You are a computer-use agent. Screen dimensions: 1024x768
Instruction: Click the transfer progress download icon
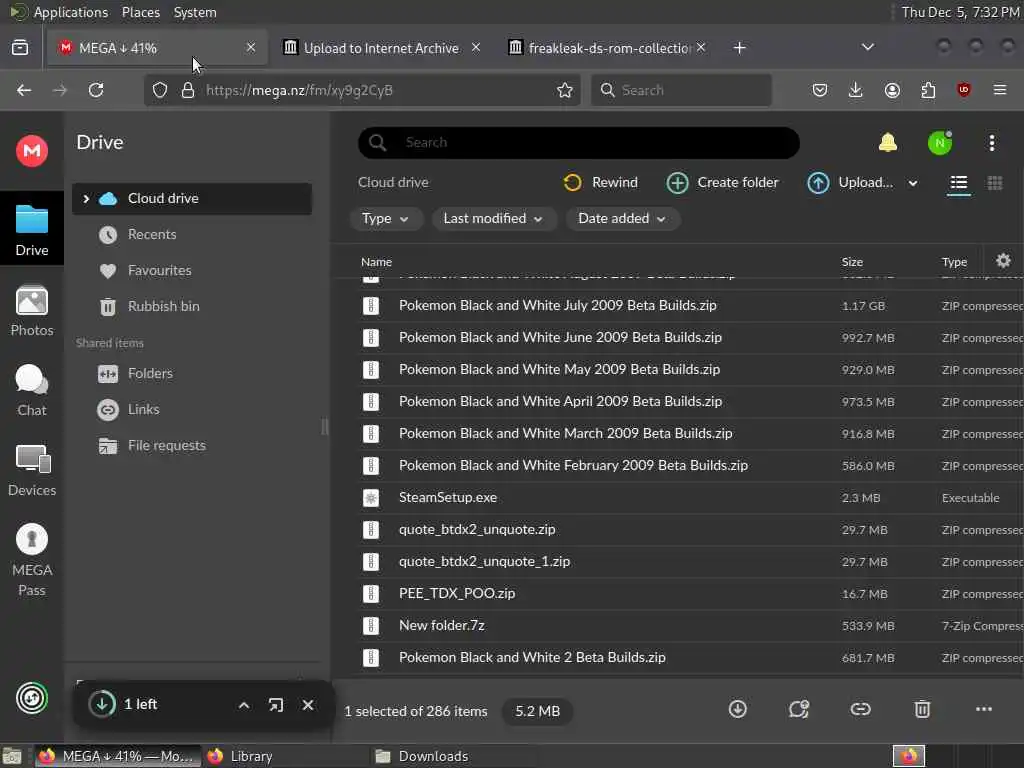102,704
